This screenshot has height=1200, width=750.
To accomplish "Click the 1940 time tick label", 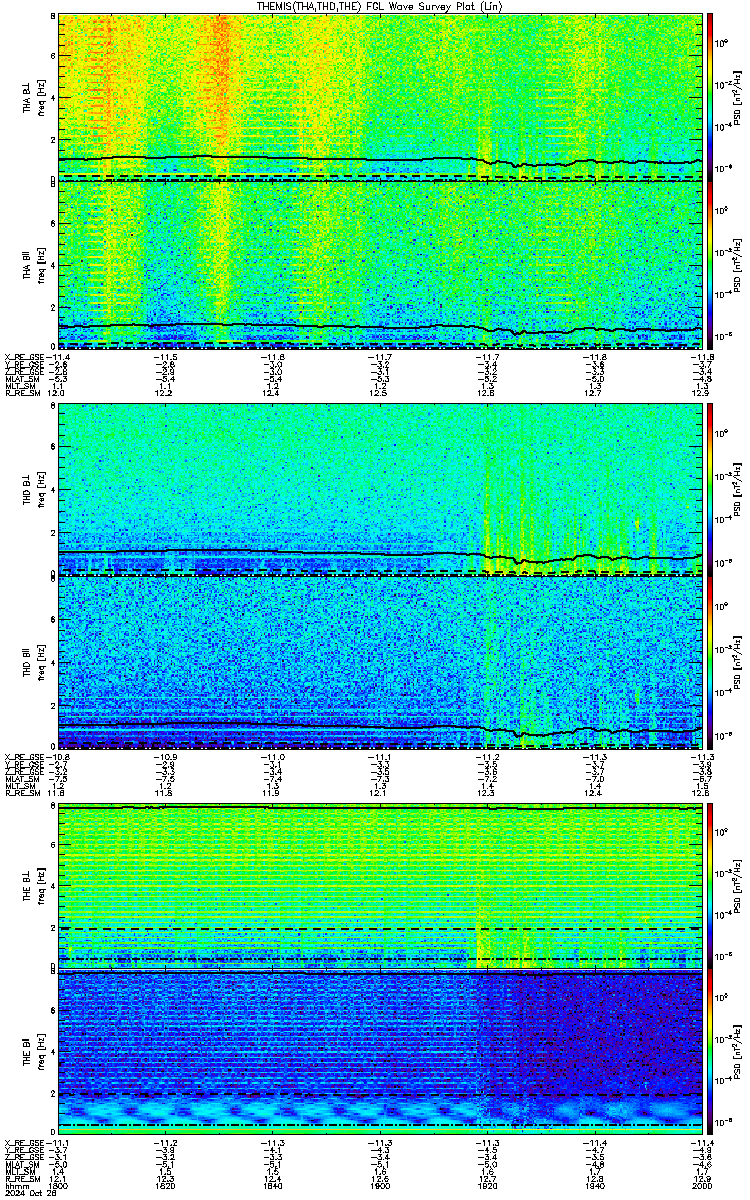I will click(x=595, y=1187).
